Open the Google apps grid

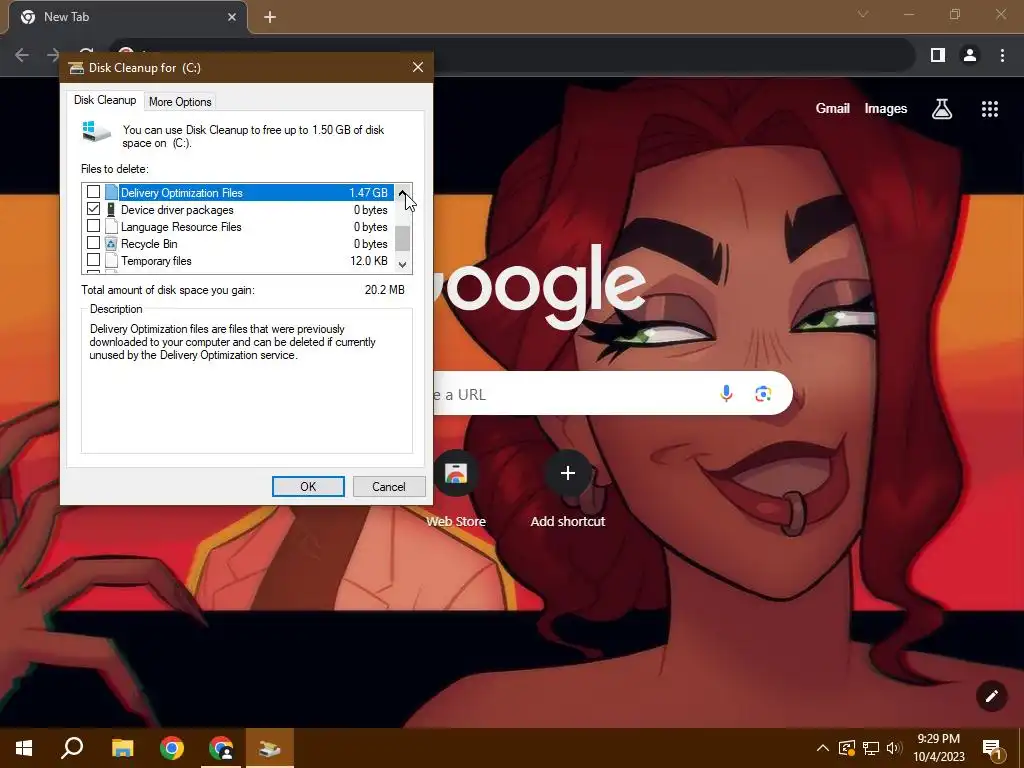click(989, 108)
